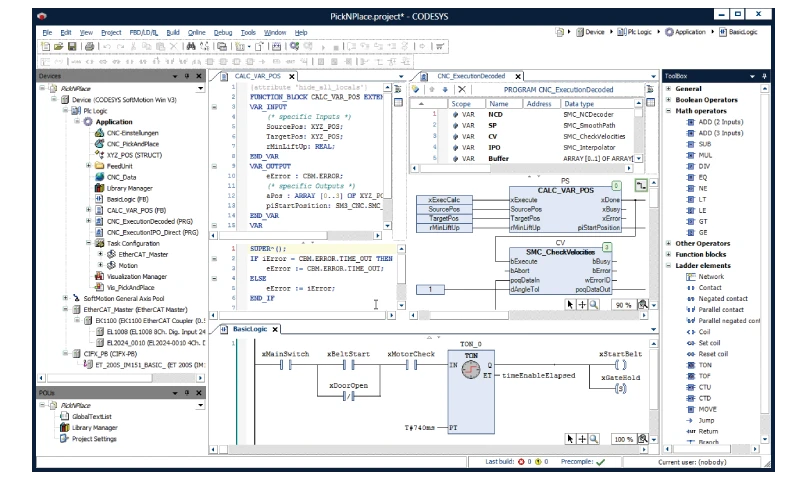Pin the ToolBox panel
Screen dimensions: 800x480
[x=764, y=76]
